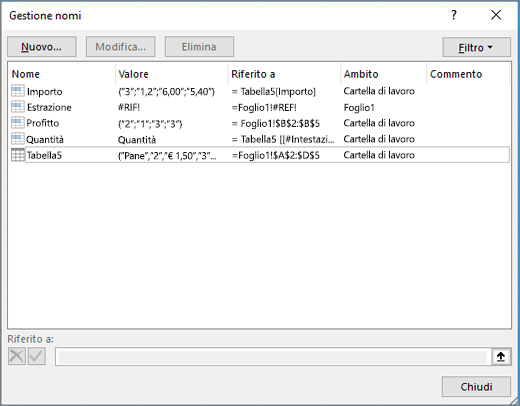The width and height of the screenshot is (520, 406).
Task: Sort by the Valore column header
Action: pyautogui.click(x=172, y=74)
